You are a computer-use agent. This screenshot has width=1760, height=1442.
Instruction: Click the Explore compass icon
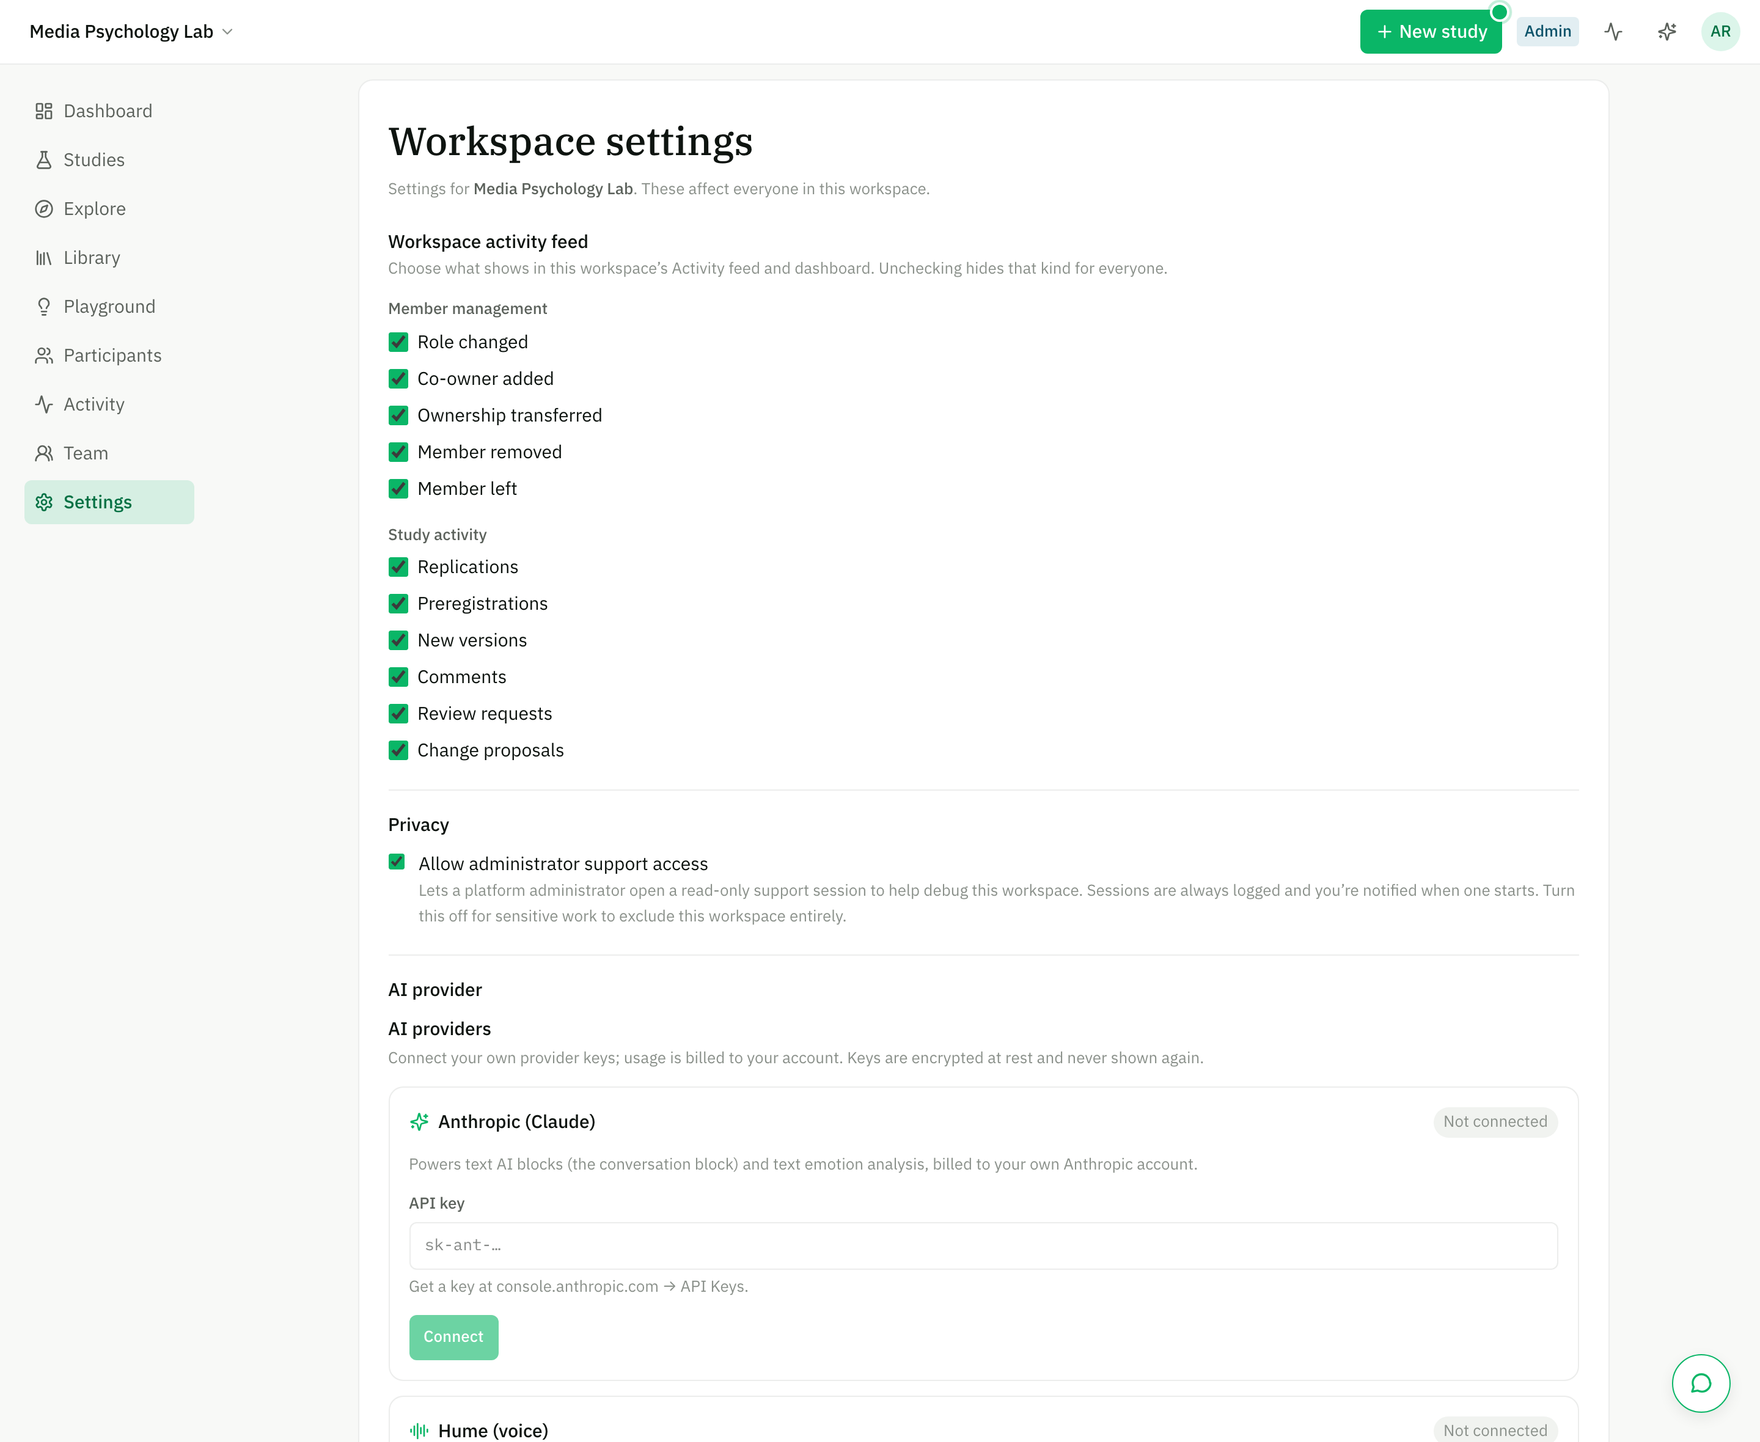tap(44, 209)
